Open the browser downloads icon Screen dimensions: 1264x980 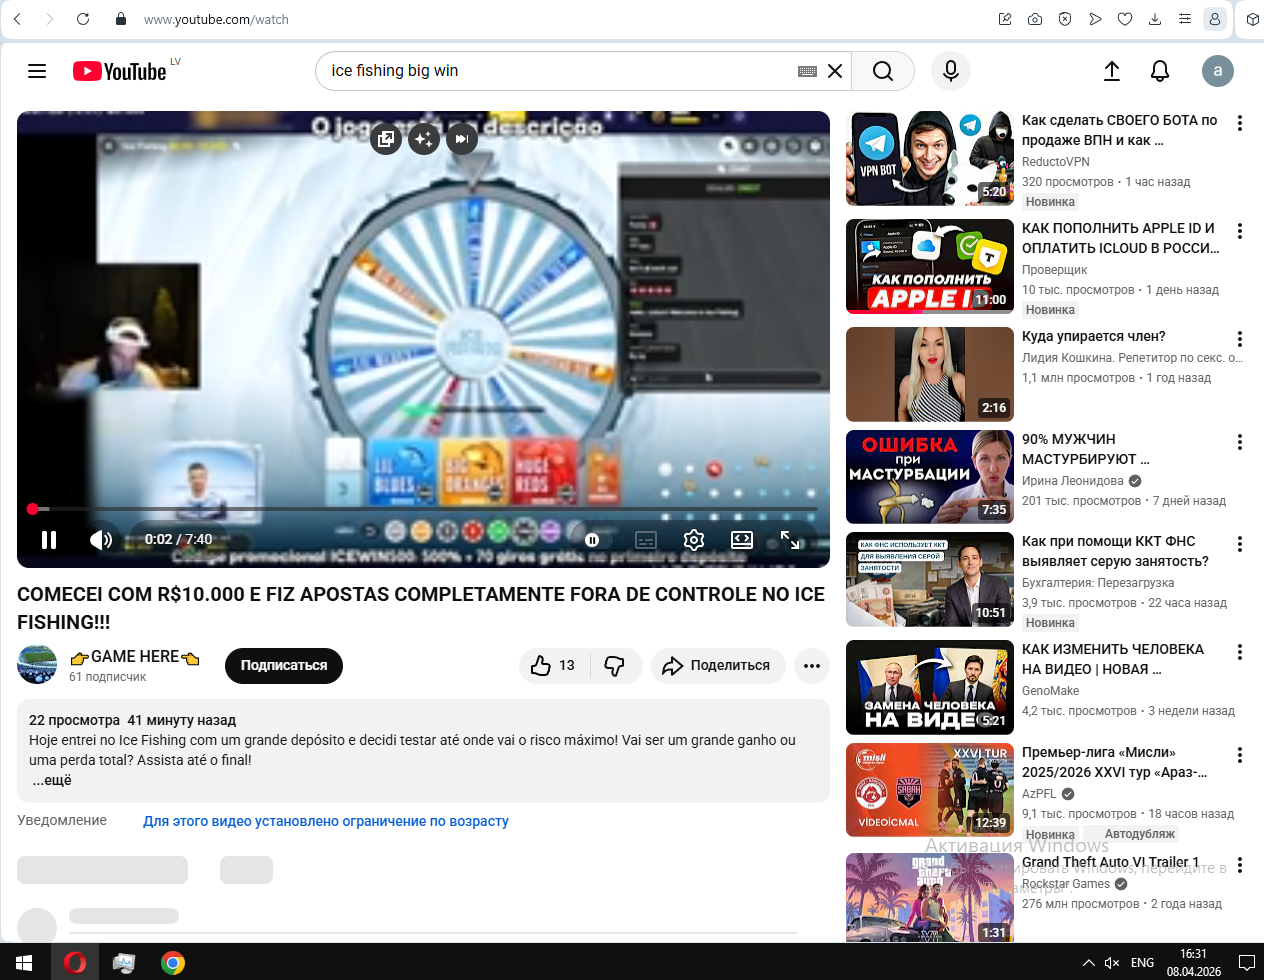pos(1155,19)
